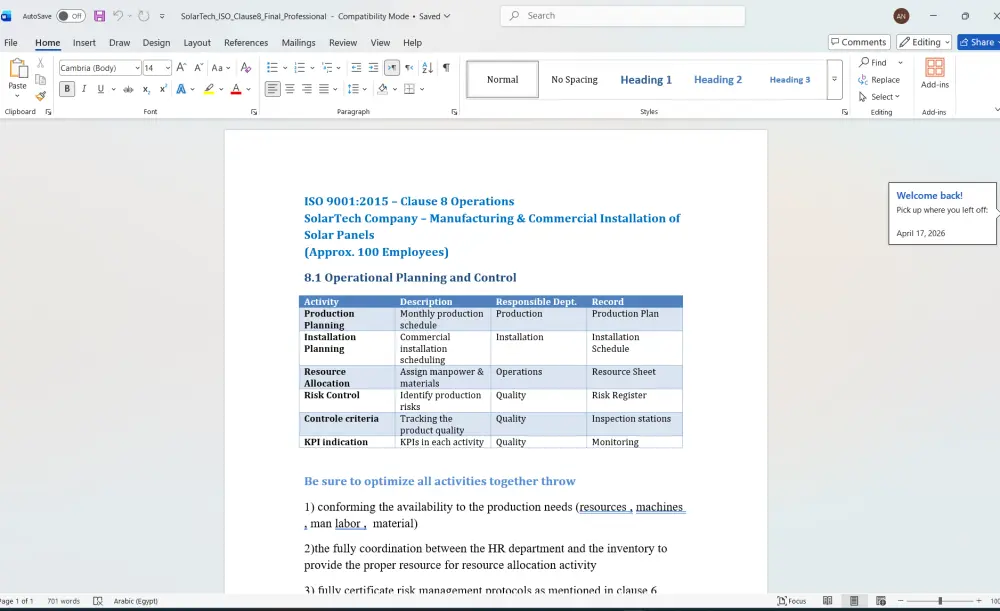This screenshot has width=1000, height=611.
Task: Open Read Mode view in the status bar
Action: [x=828, y=601]
